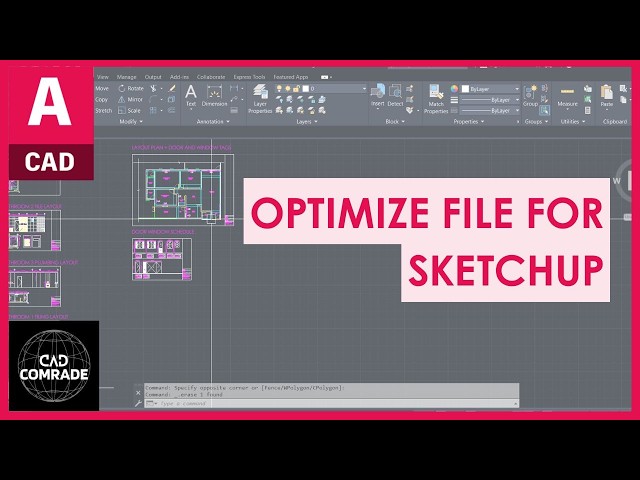The image size is (640, 480).
Task: Click the Offset icon below Explode
Action: point(172,110)
